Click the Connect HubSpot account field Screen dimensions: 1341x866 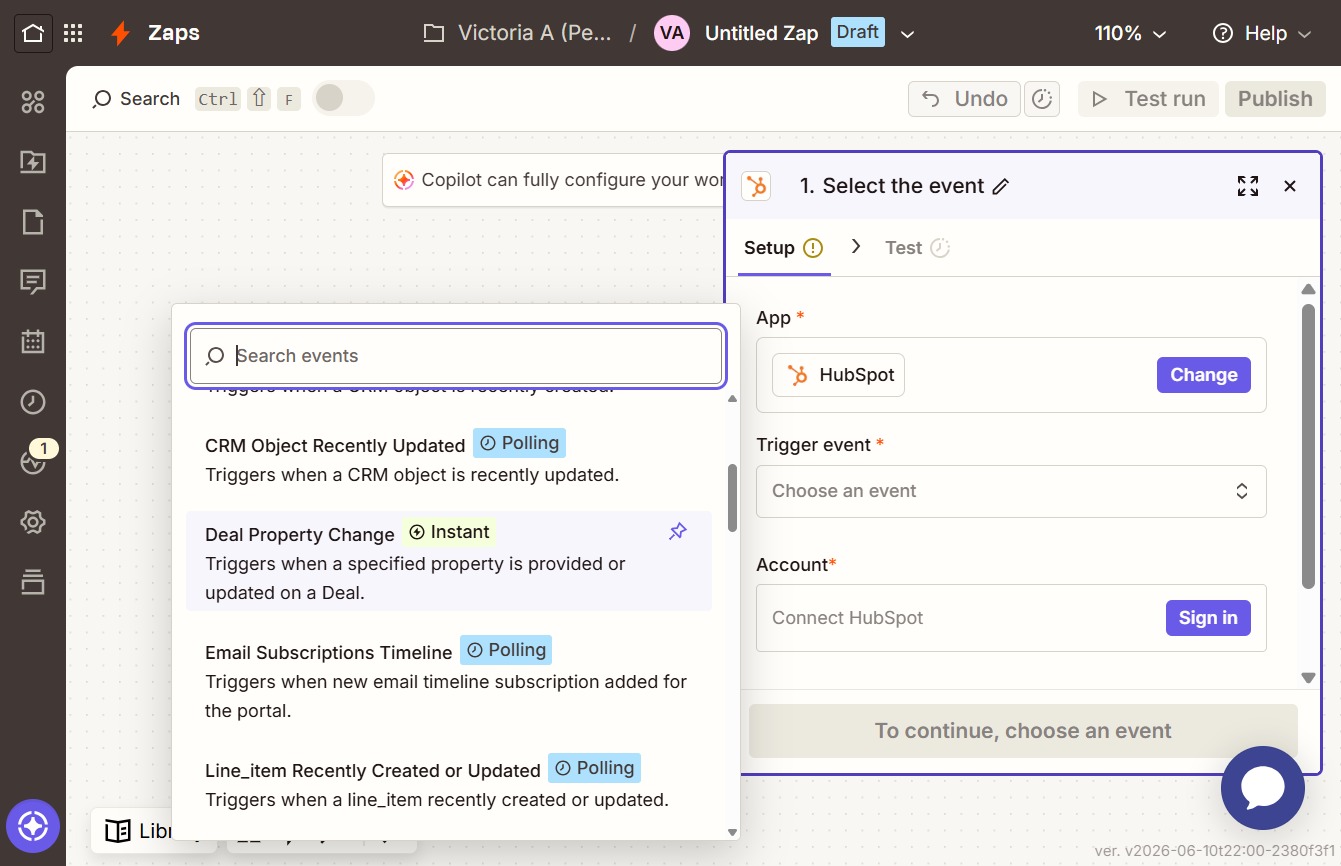point(1011,618)
